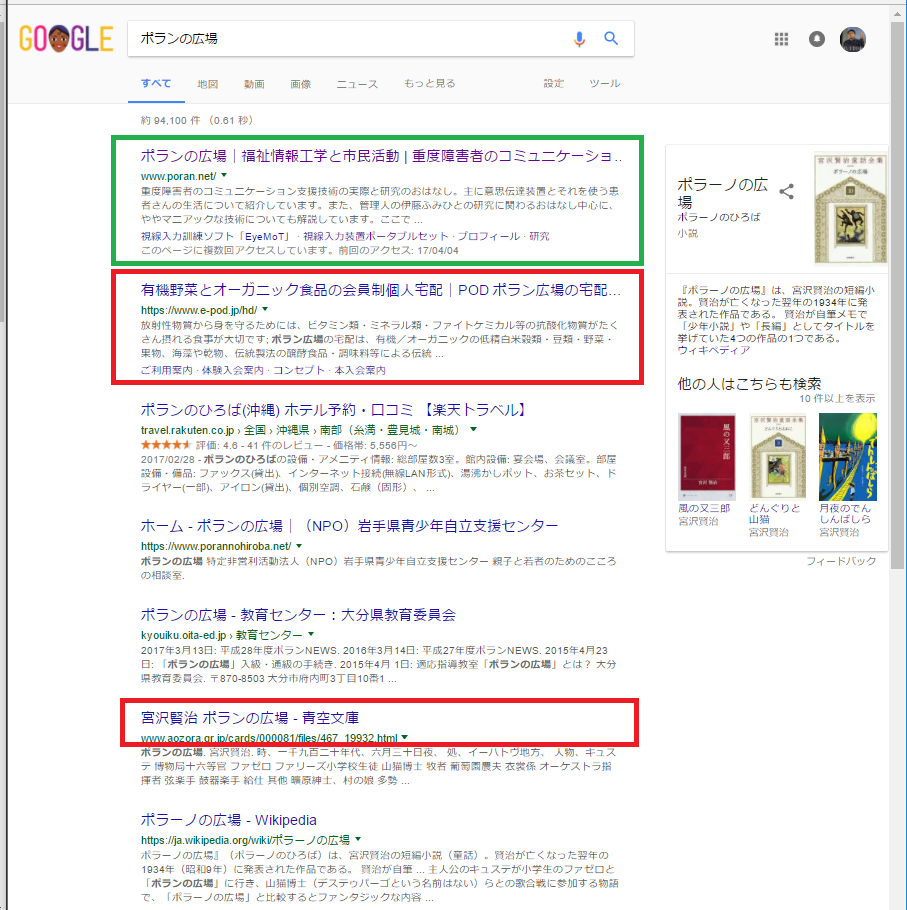Show more with 10 件以上を表示
The height and width of the screenshot is (910, 907).
pos(837,399)
